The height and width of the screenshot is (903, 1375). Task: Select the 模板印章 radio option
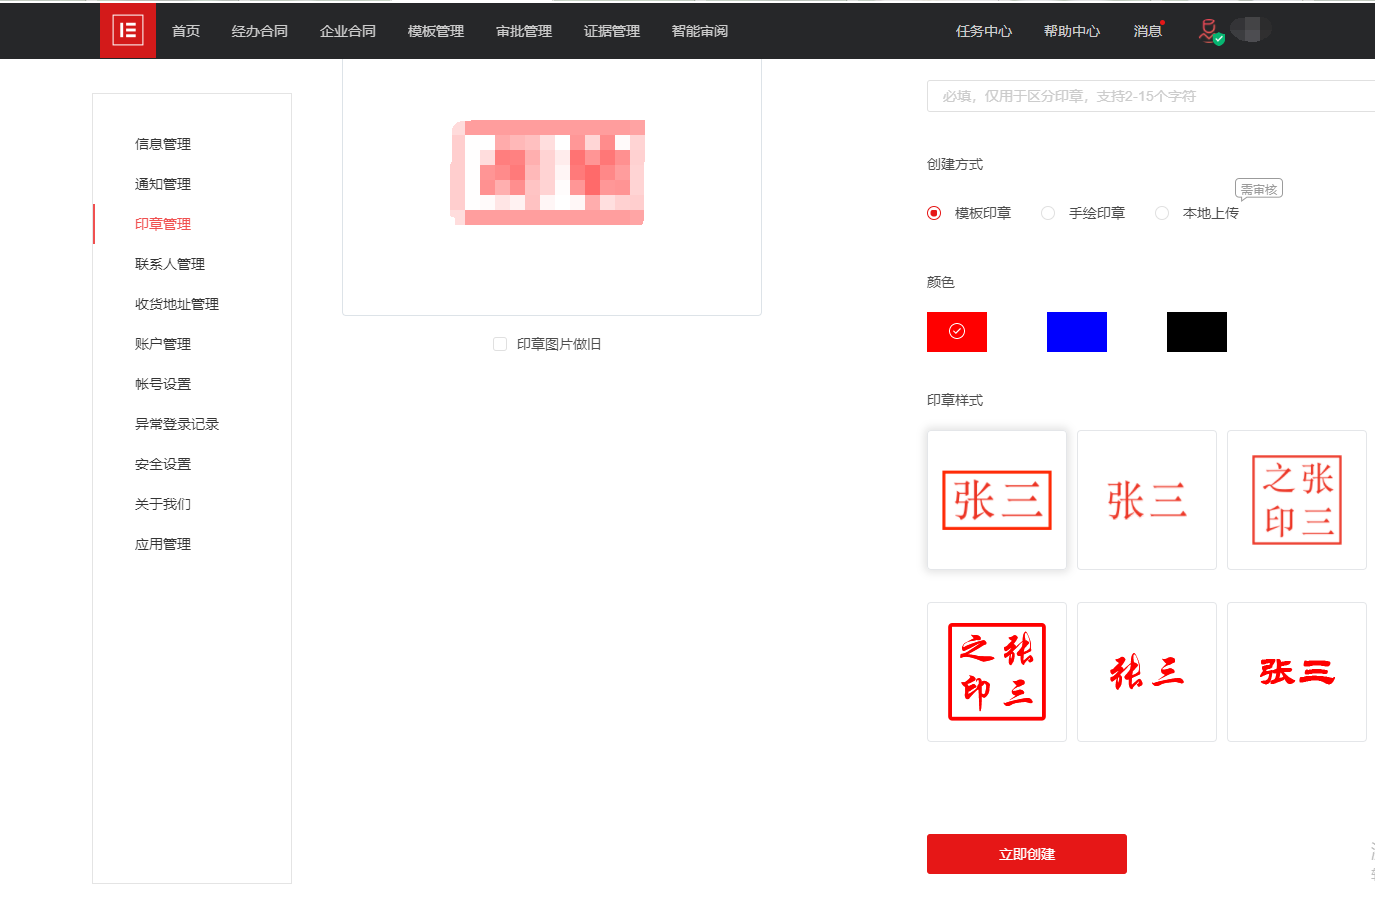point(934,213)
